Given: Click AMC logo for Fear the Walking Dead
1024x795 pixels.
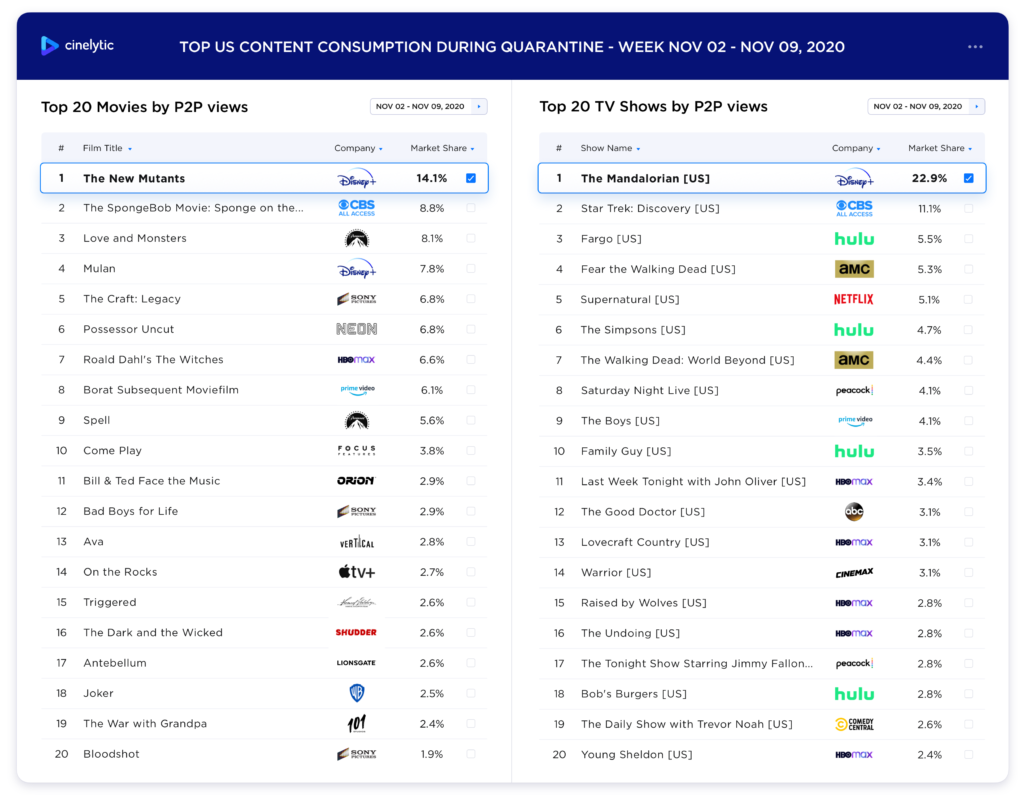Looking at the screenshot, I should [x=854, y=269].
